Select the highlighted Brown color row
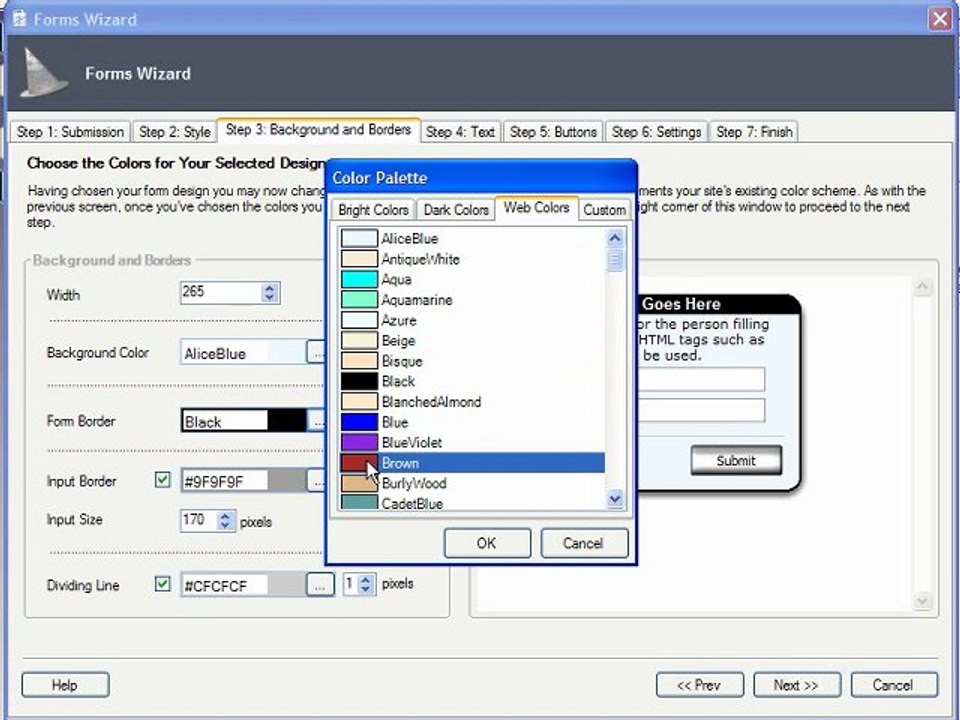Viewport: 960px width, 720px height. point(471,463)
